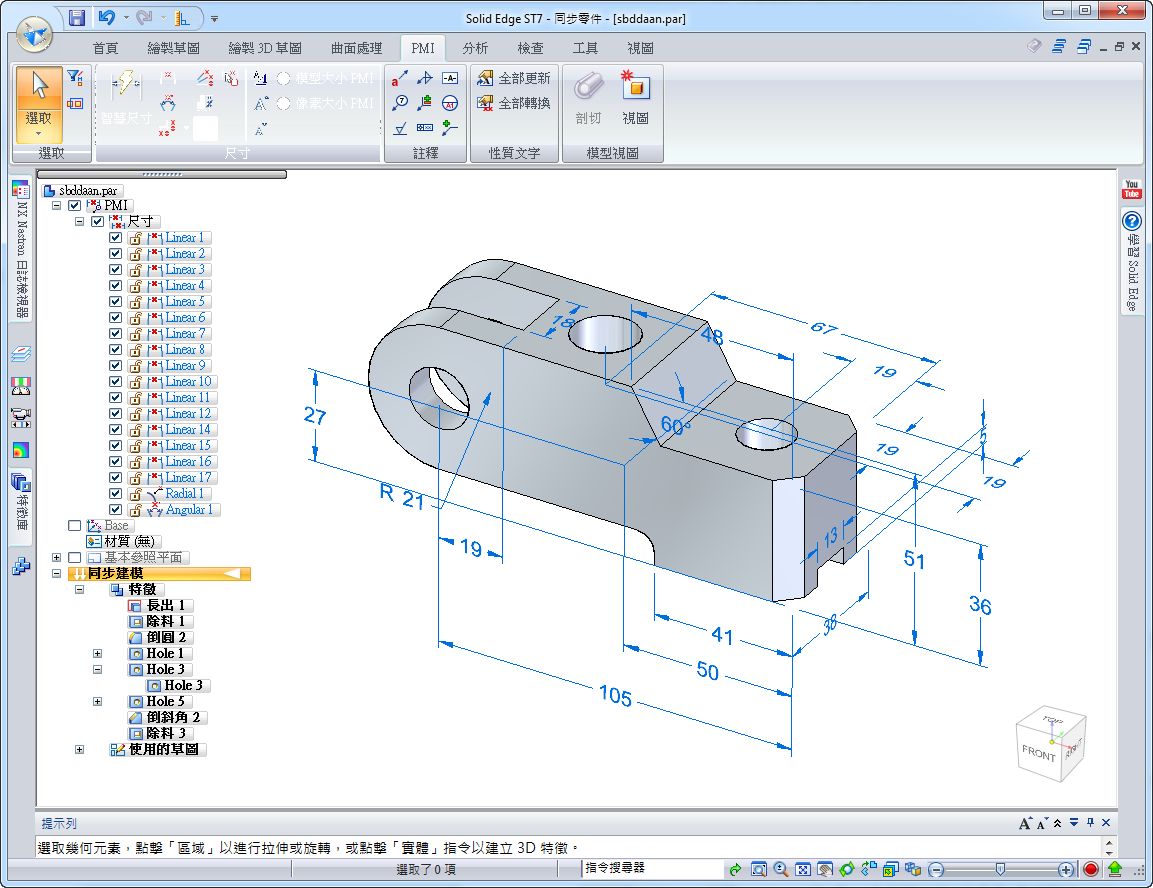The width and height of the screenshot is (1153, 888).
Task: Click the Undo arrow icon
Action: point(107,17)
